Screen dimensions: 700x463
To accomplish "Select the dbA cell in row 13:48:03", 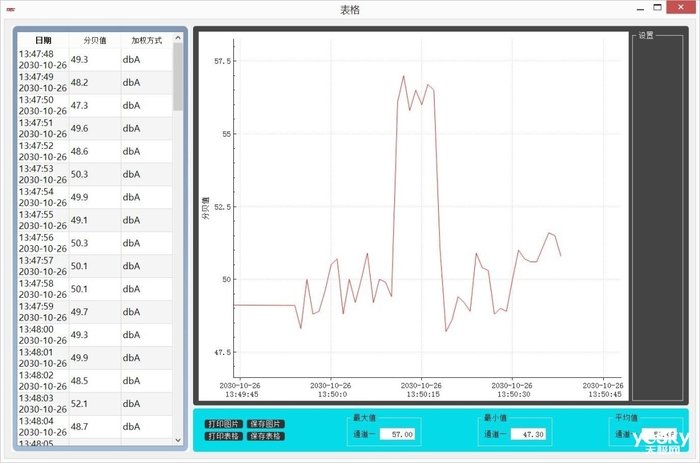I will tap(146, 404).
